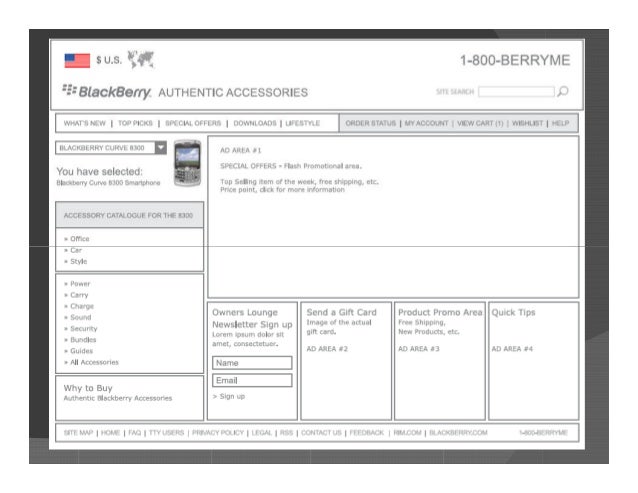The height and width of the screenshot is (493, 638).
Task: Open Site Map in the footer
Action: [79, 433]
